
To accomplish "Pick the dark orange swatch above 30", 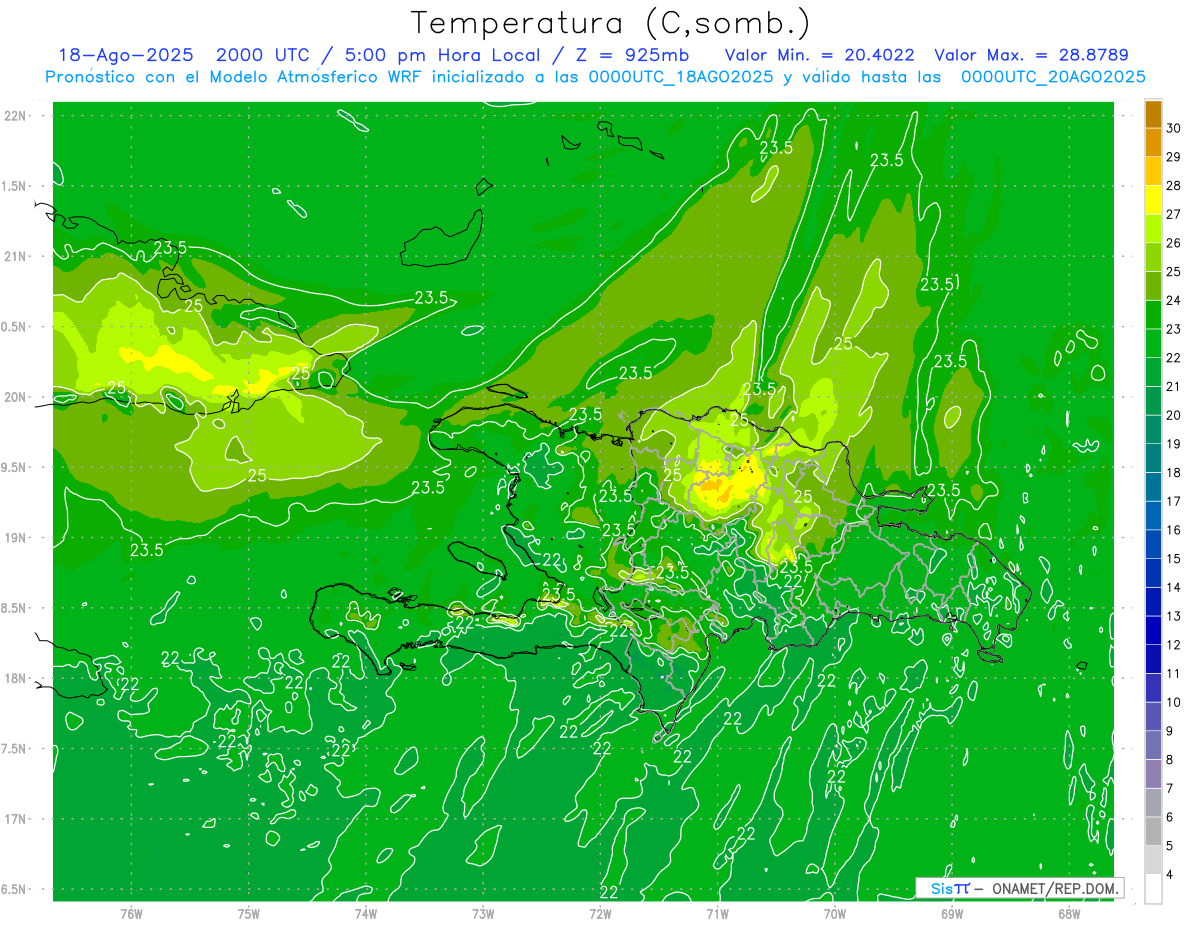I will pyautogui.click(x=1153, y=114).
